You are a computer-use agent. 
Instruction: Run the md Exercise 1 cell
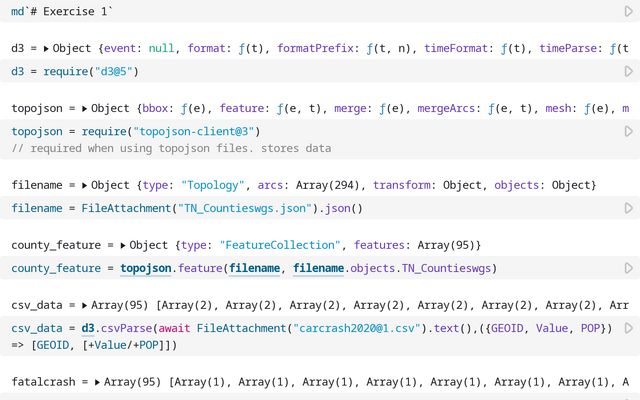pyautogui.click(x=628, y=11)
